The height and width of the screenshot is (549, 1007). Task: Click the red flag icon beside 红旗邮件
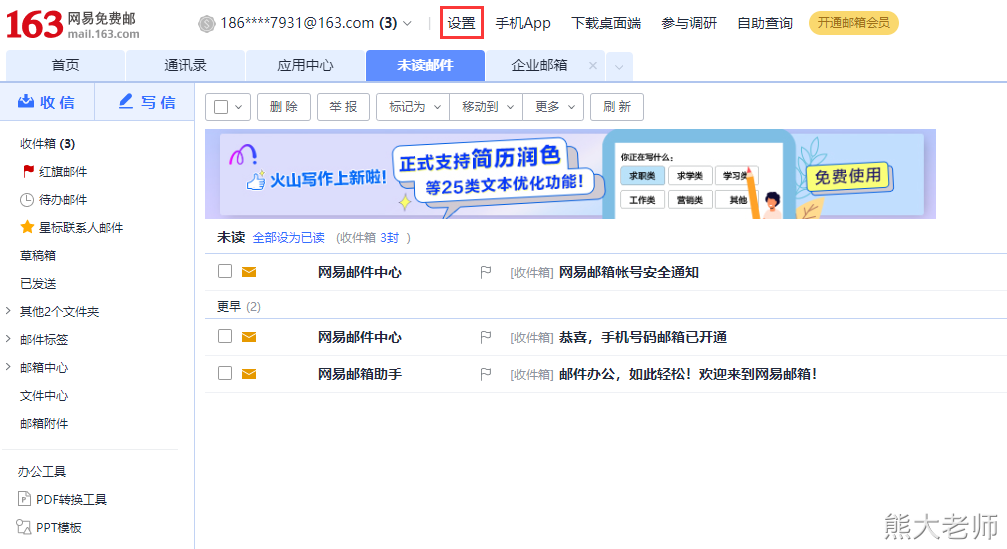[28, 171]
